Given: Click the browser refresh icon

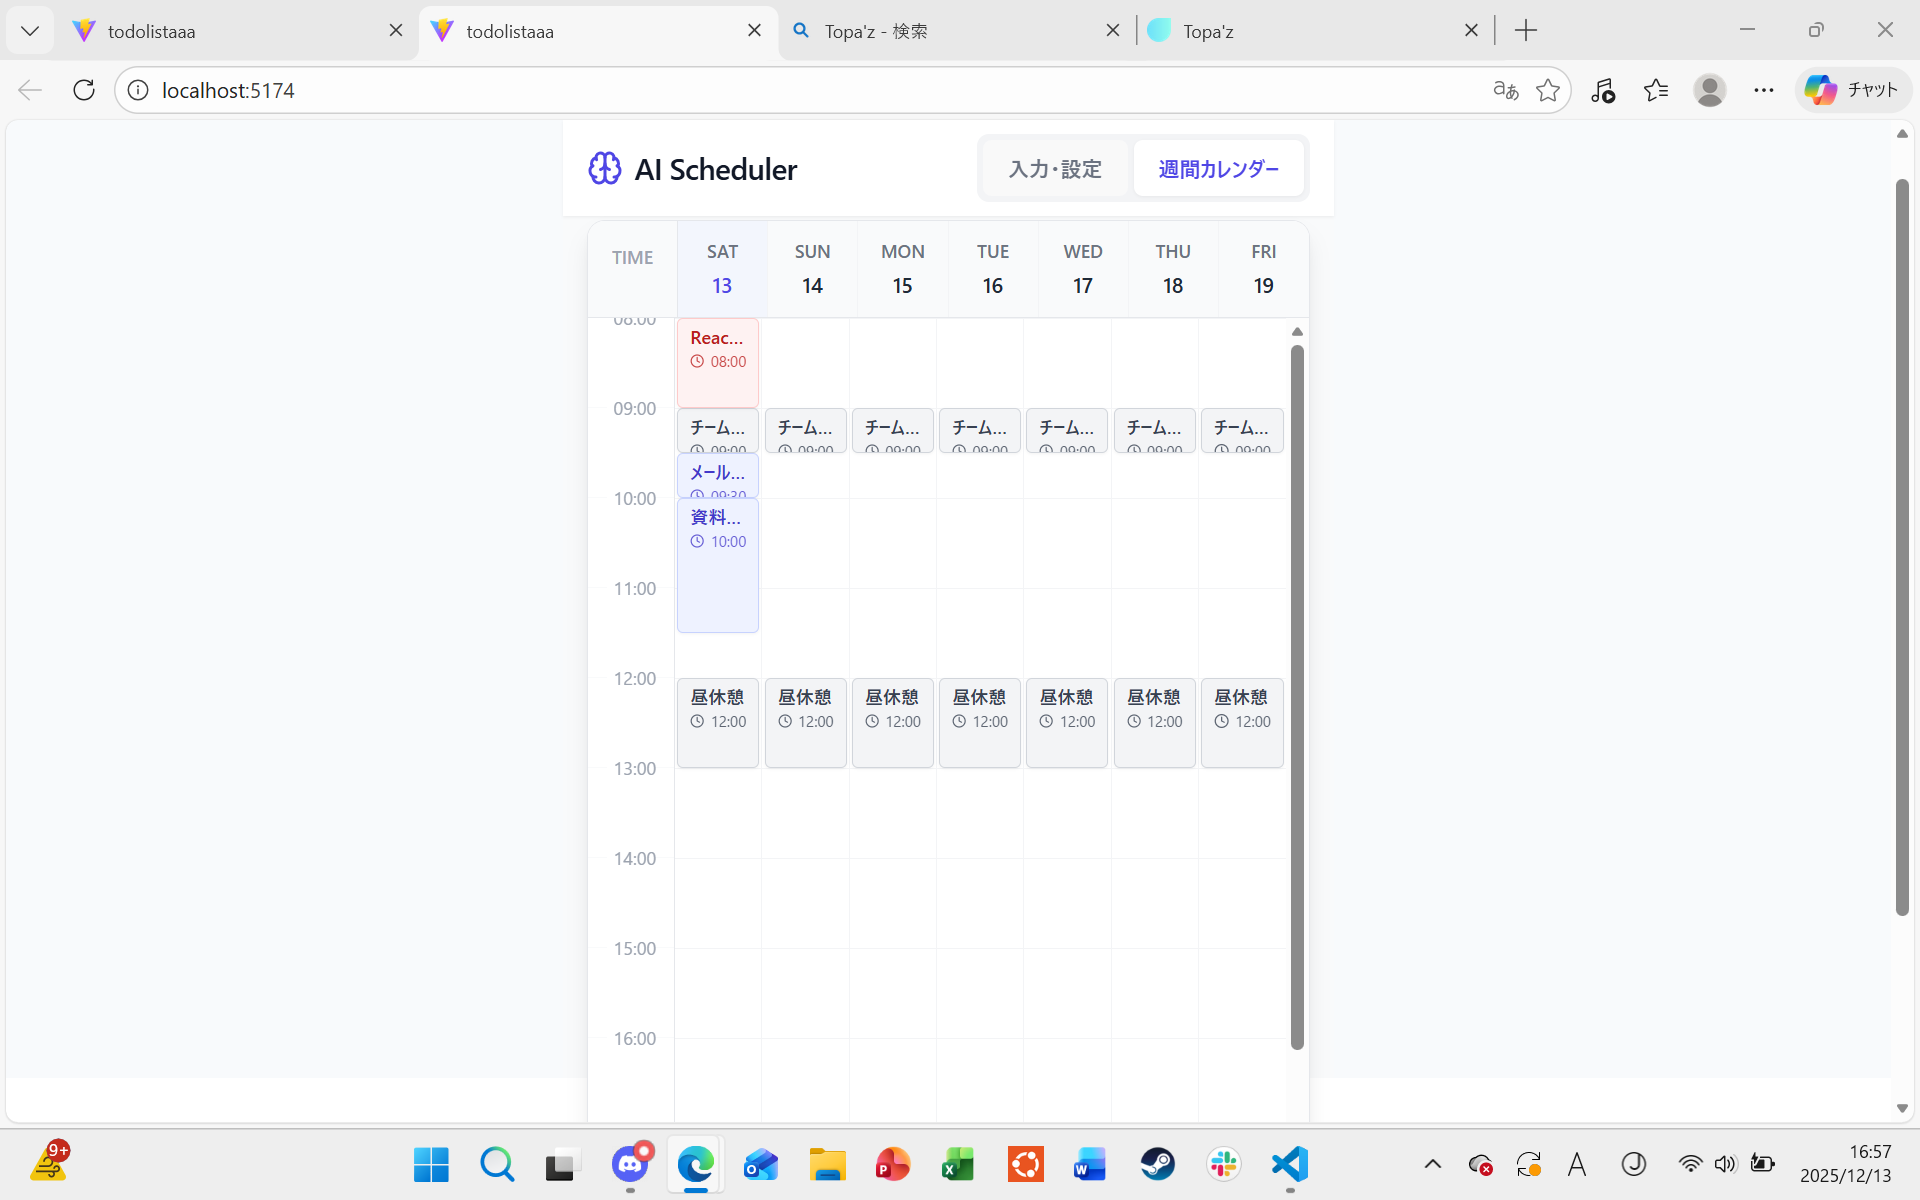Looking at the screenshot, I should pyautogui.click(x=84, y=90).
